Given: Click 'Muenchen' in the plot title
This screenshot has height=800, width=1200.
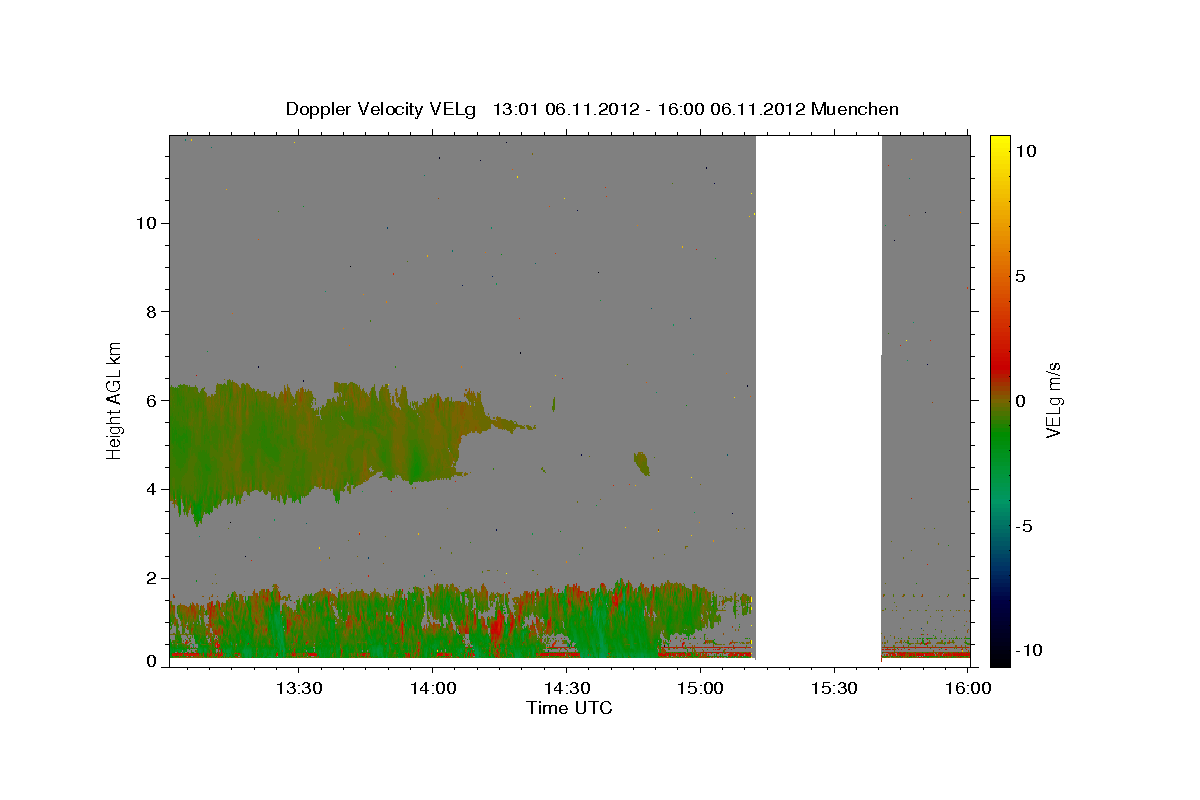Looking at the screenshot, I should click(856, 109).
